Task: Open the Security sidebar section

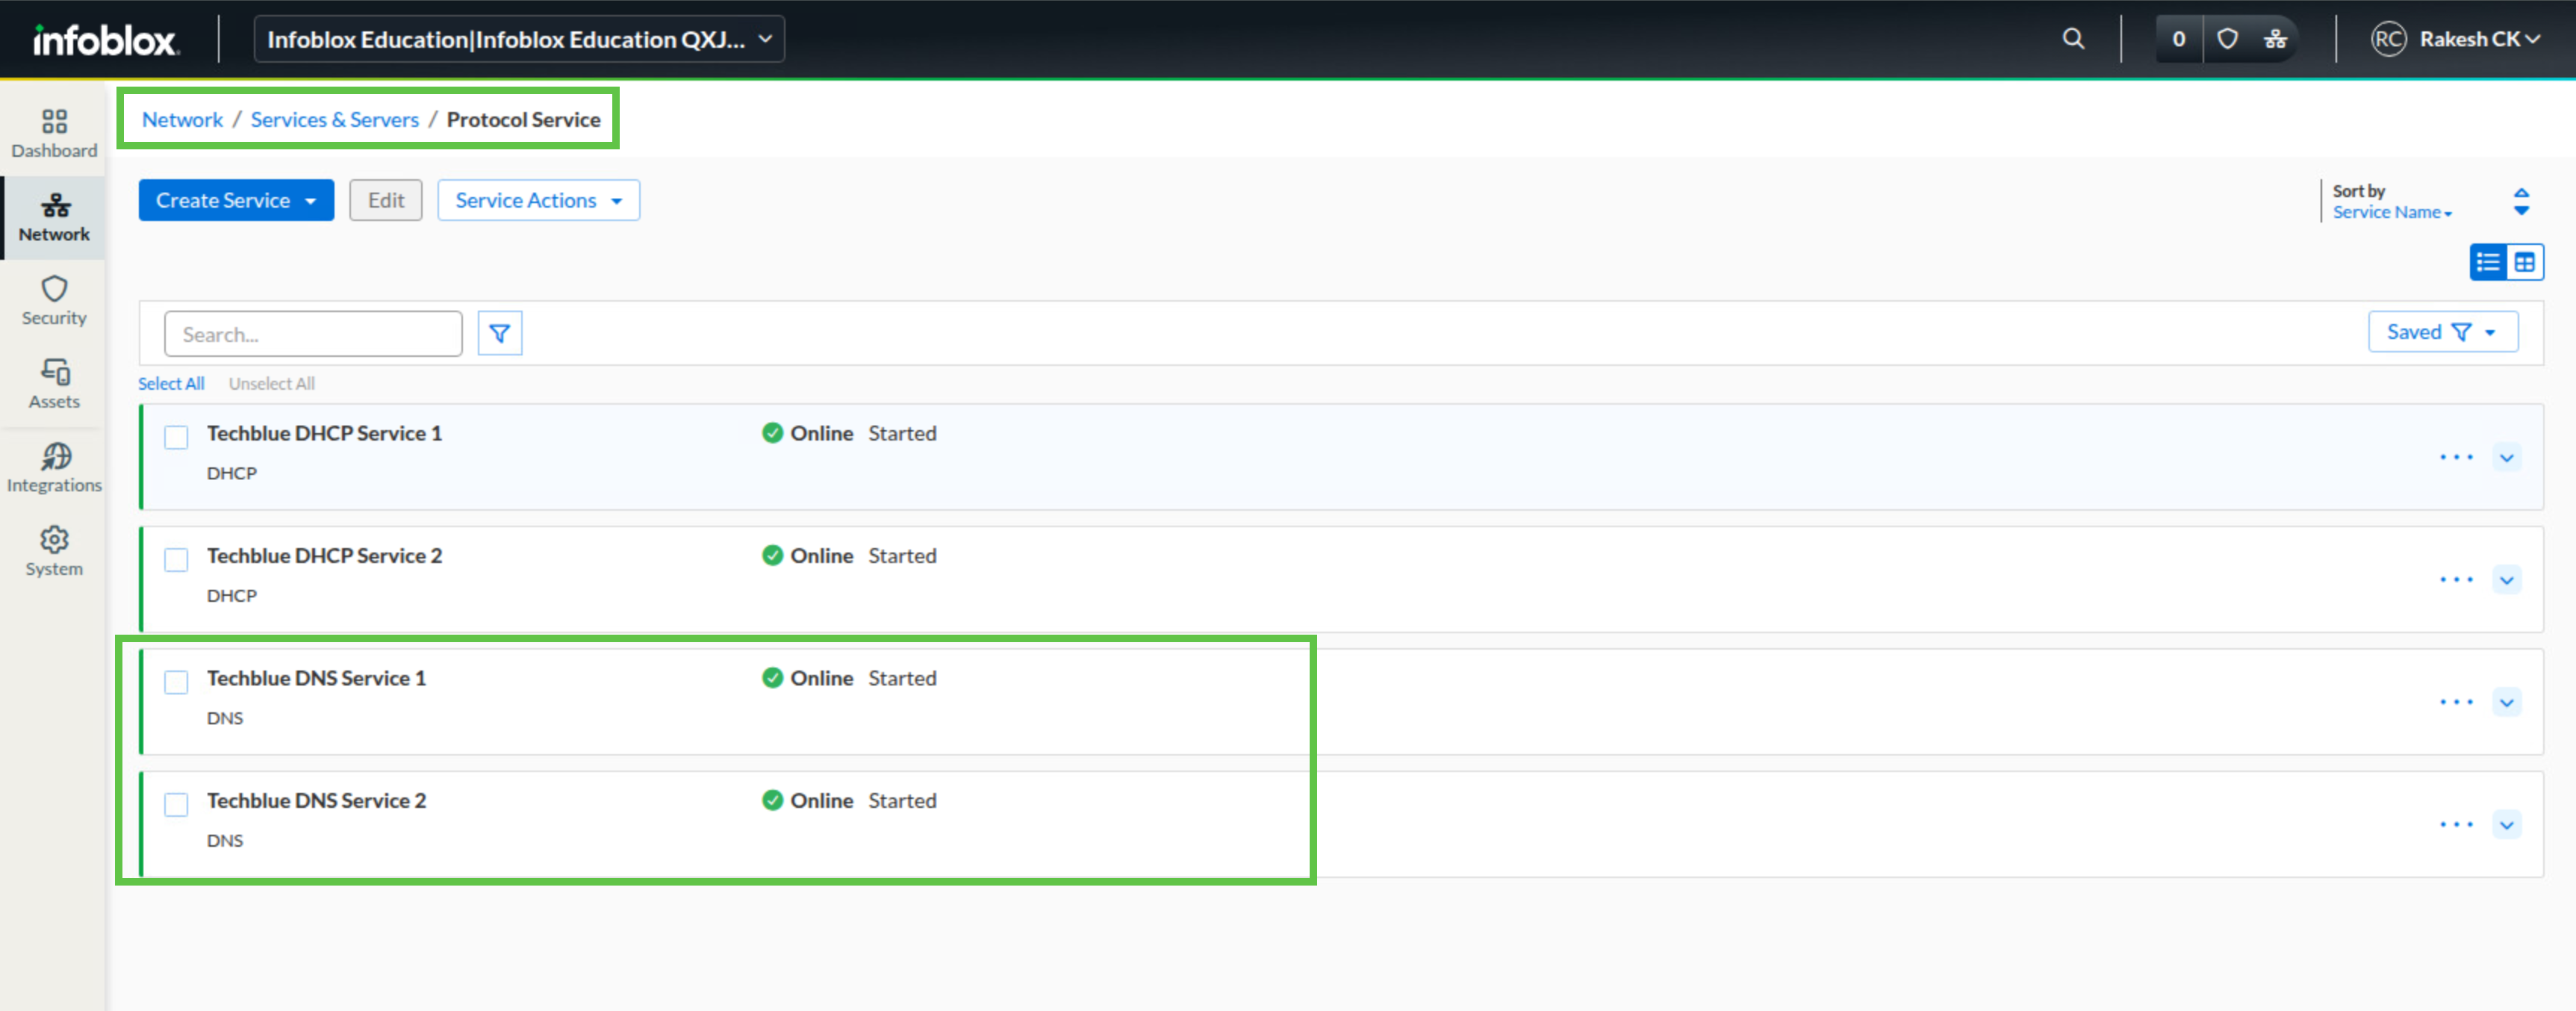Action: (x=54, y=301)
